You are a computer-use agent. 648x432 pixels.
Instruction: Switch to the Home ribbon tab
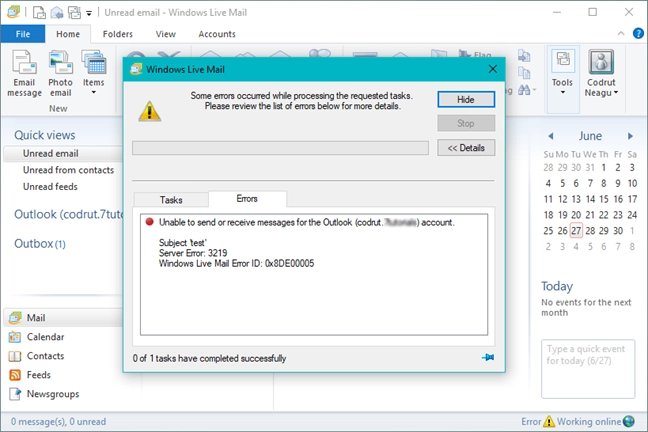(68, 34)
